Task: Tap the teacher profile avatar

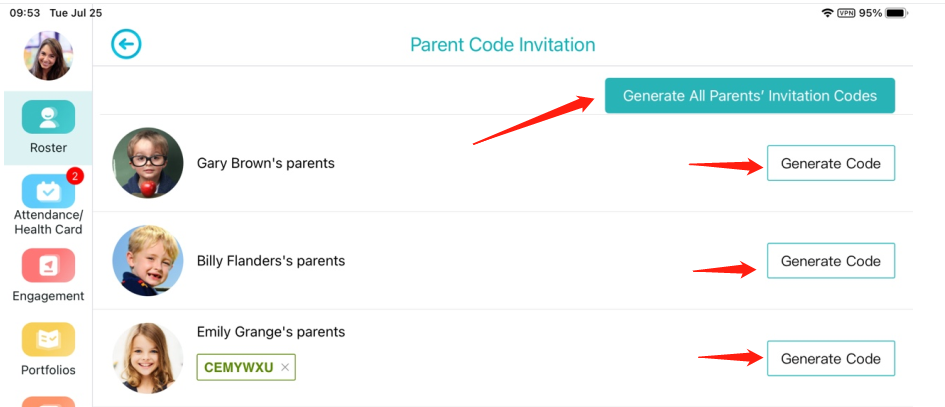Action: click(48, 55)
